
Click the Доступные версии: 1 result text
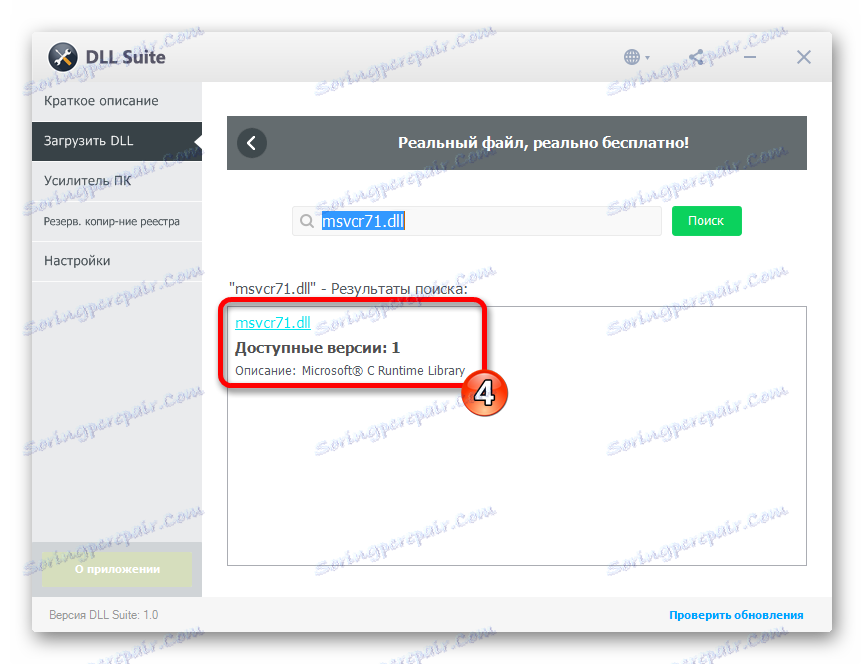coord(317,348)
